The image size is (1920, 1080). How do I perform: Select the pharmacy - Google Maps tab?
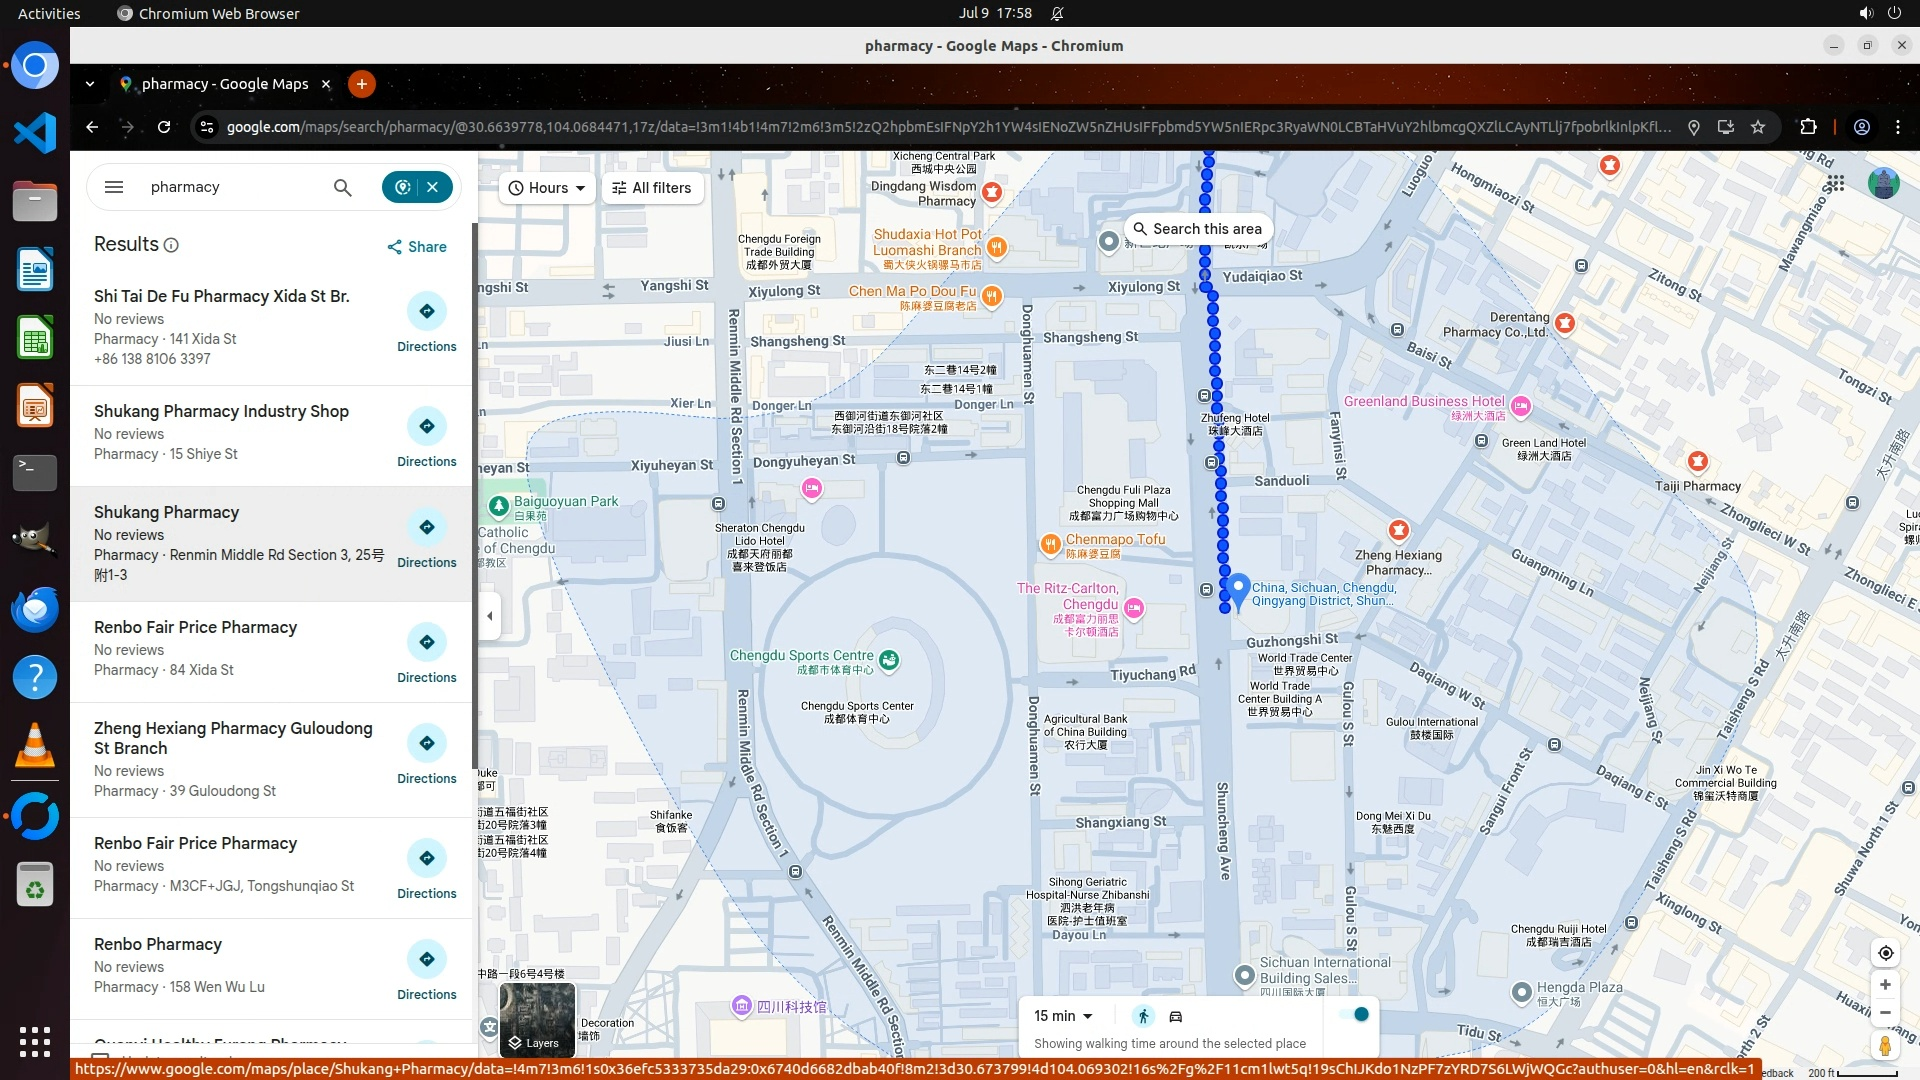(x=225, y=84)
